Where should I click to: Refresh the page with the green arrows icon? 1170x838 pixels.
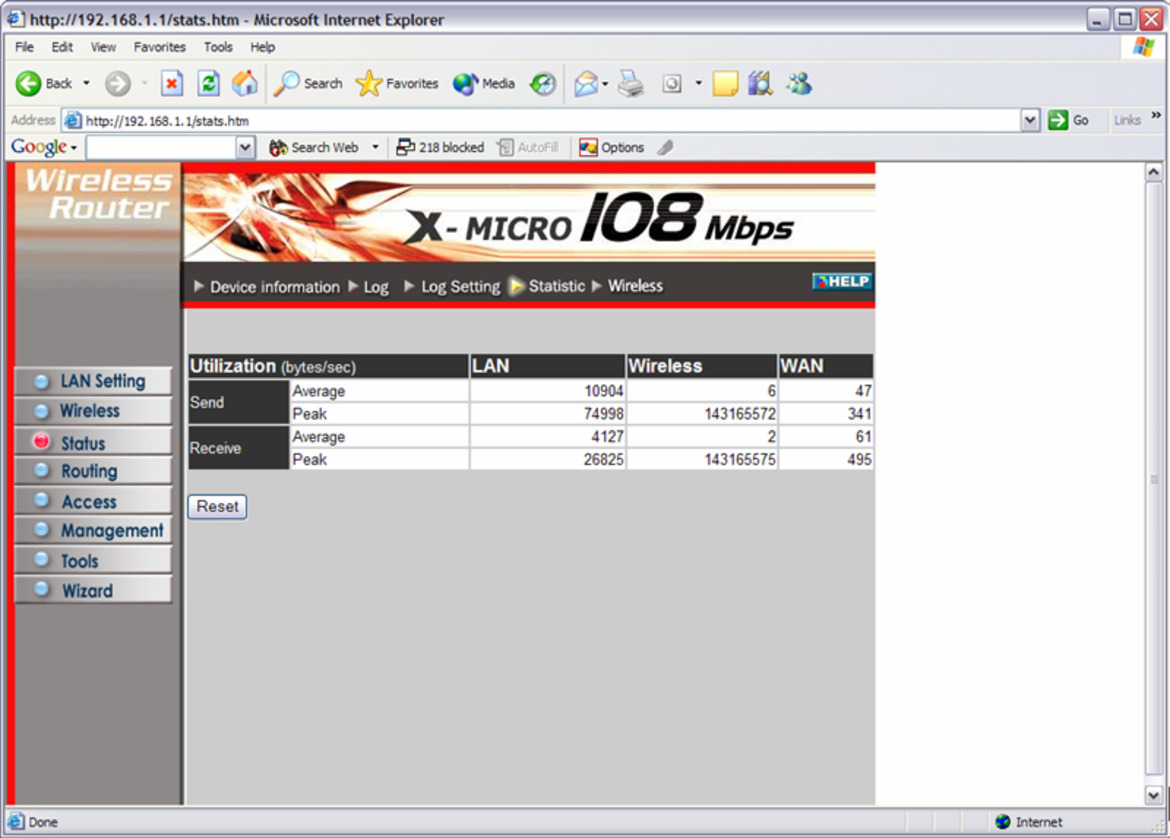click(208, 84)
